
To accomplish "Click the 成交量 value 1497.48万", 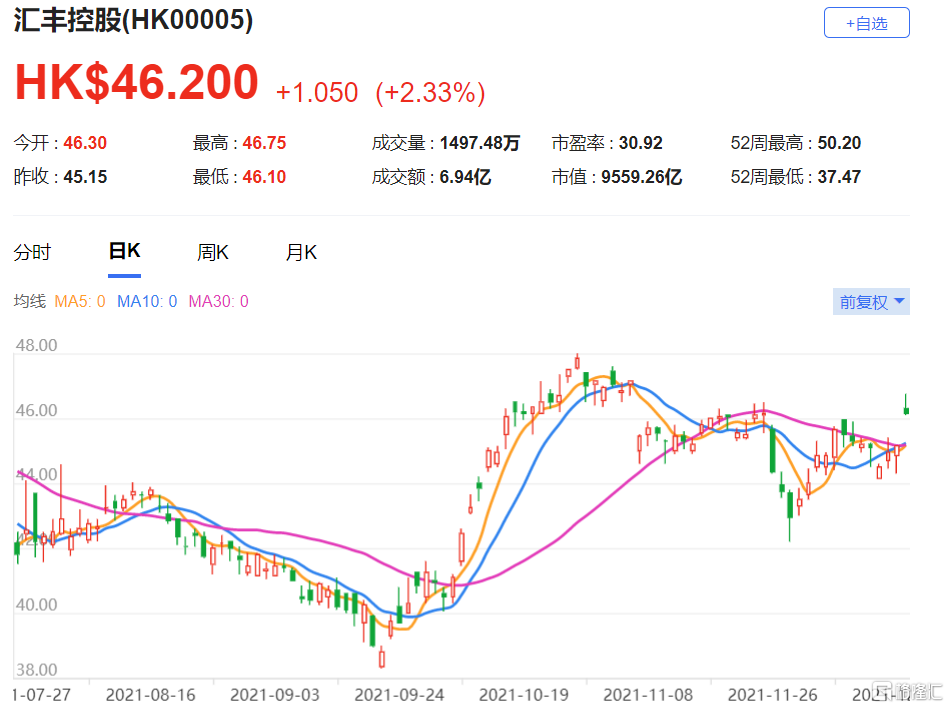I will (480, 143).
